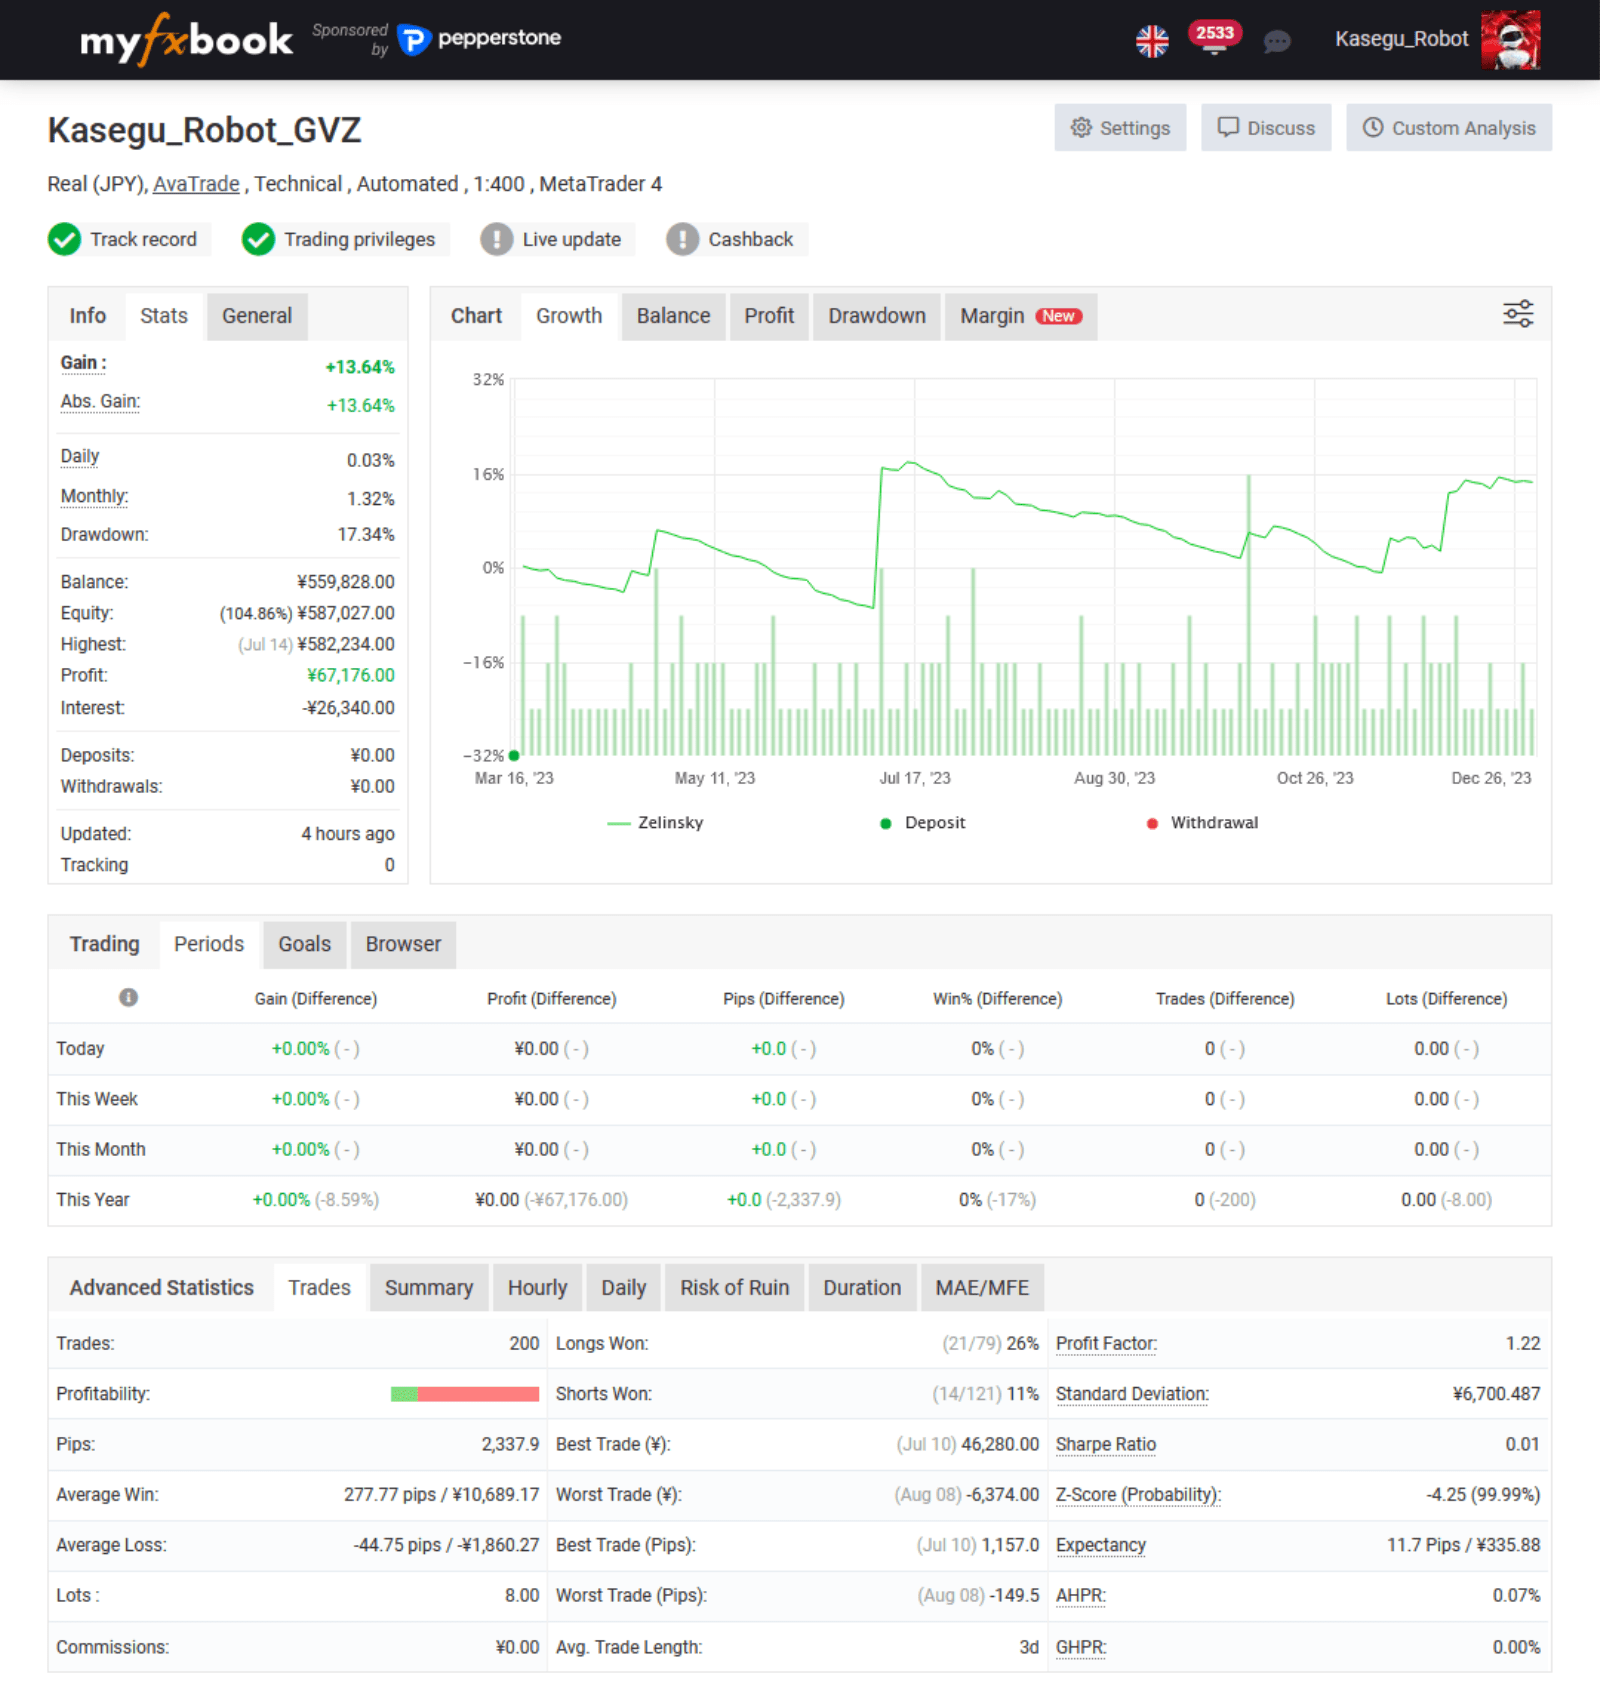Image resolution: width=1600 pixels, height=1695 pixels.
Task: Click the Trading privileges checkmark icon
Action: point(258,240)
